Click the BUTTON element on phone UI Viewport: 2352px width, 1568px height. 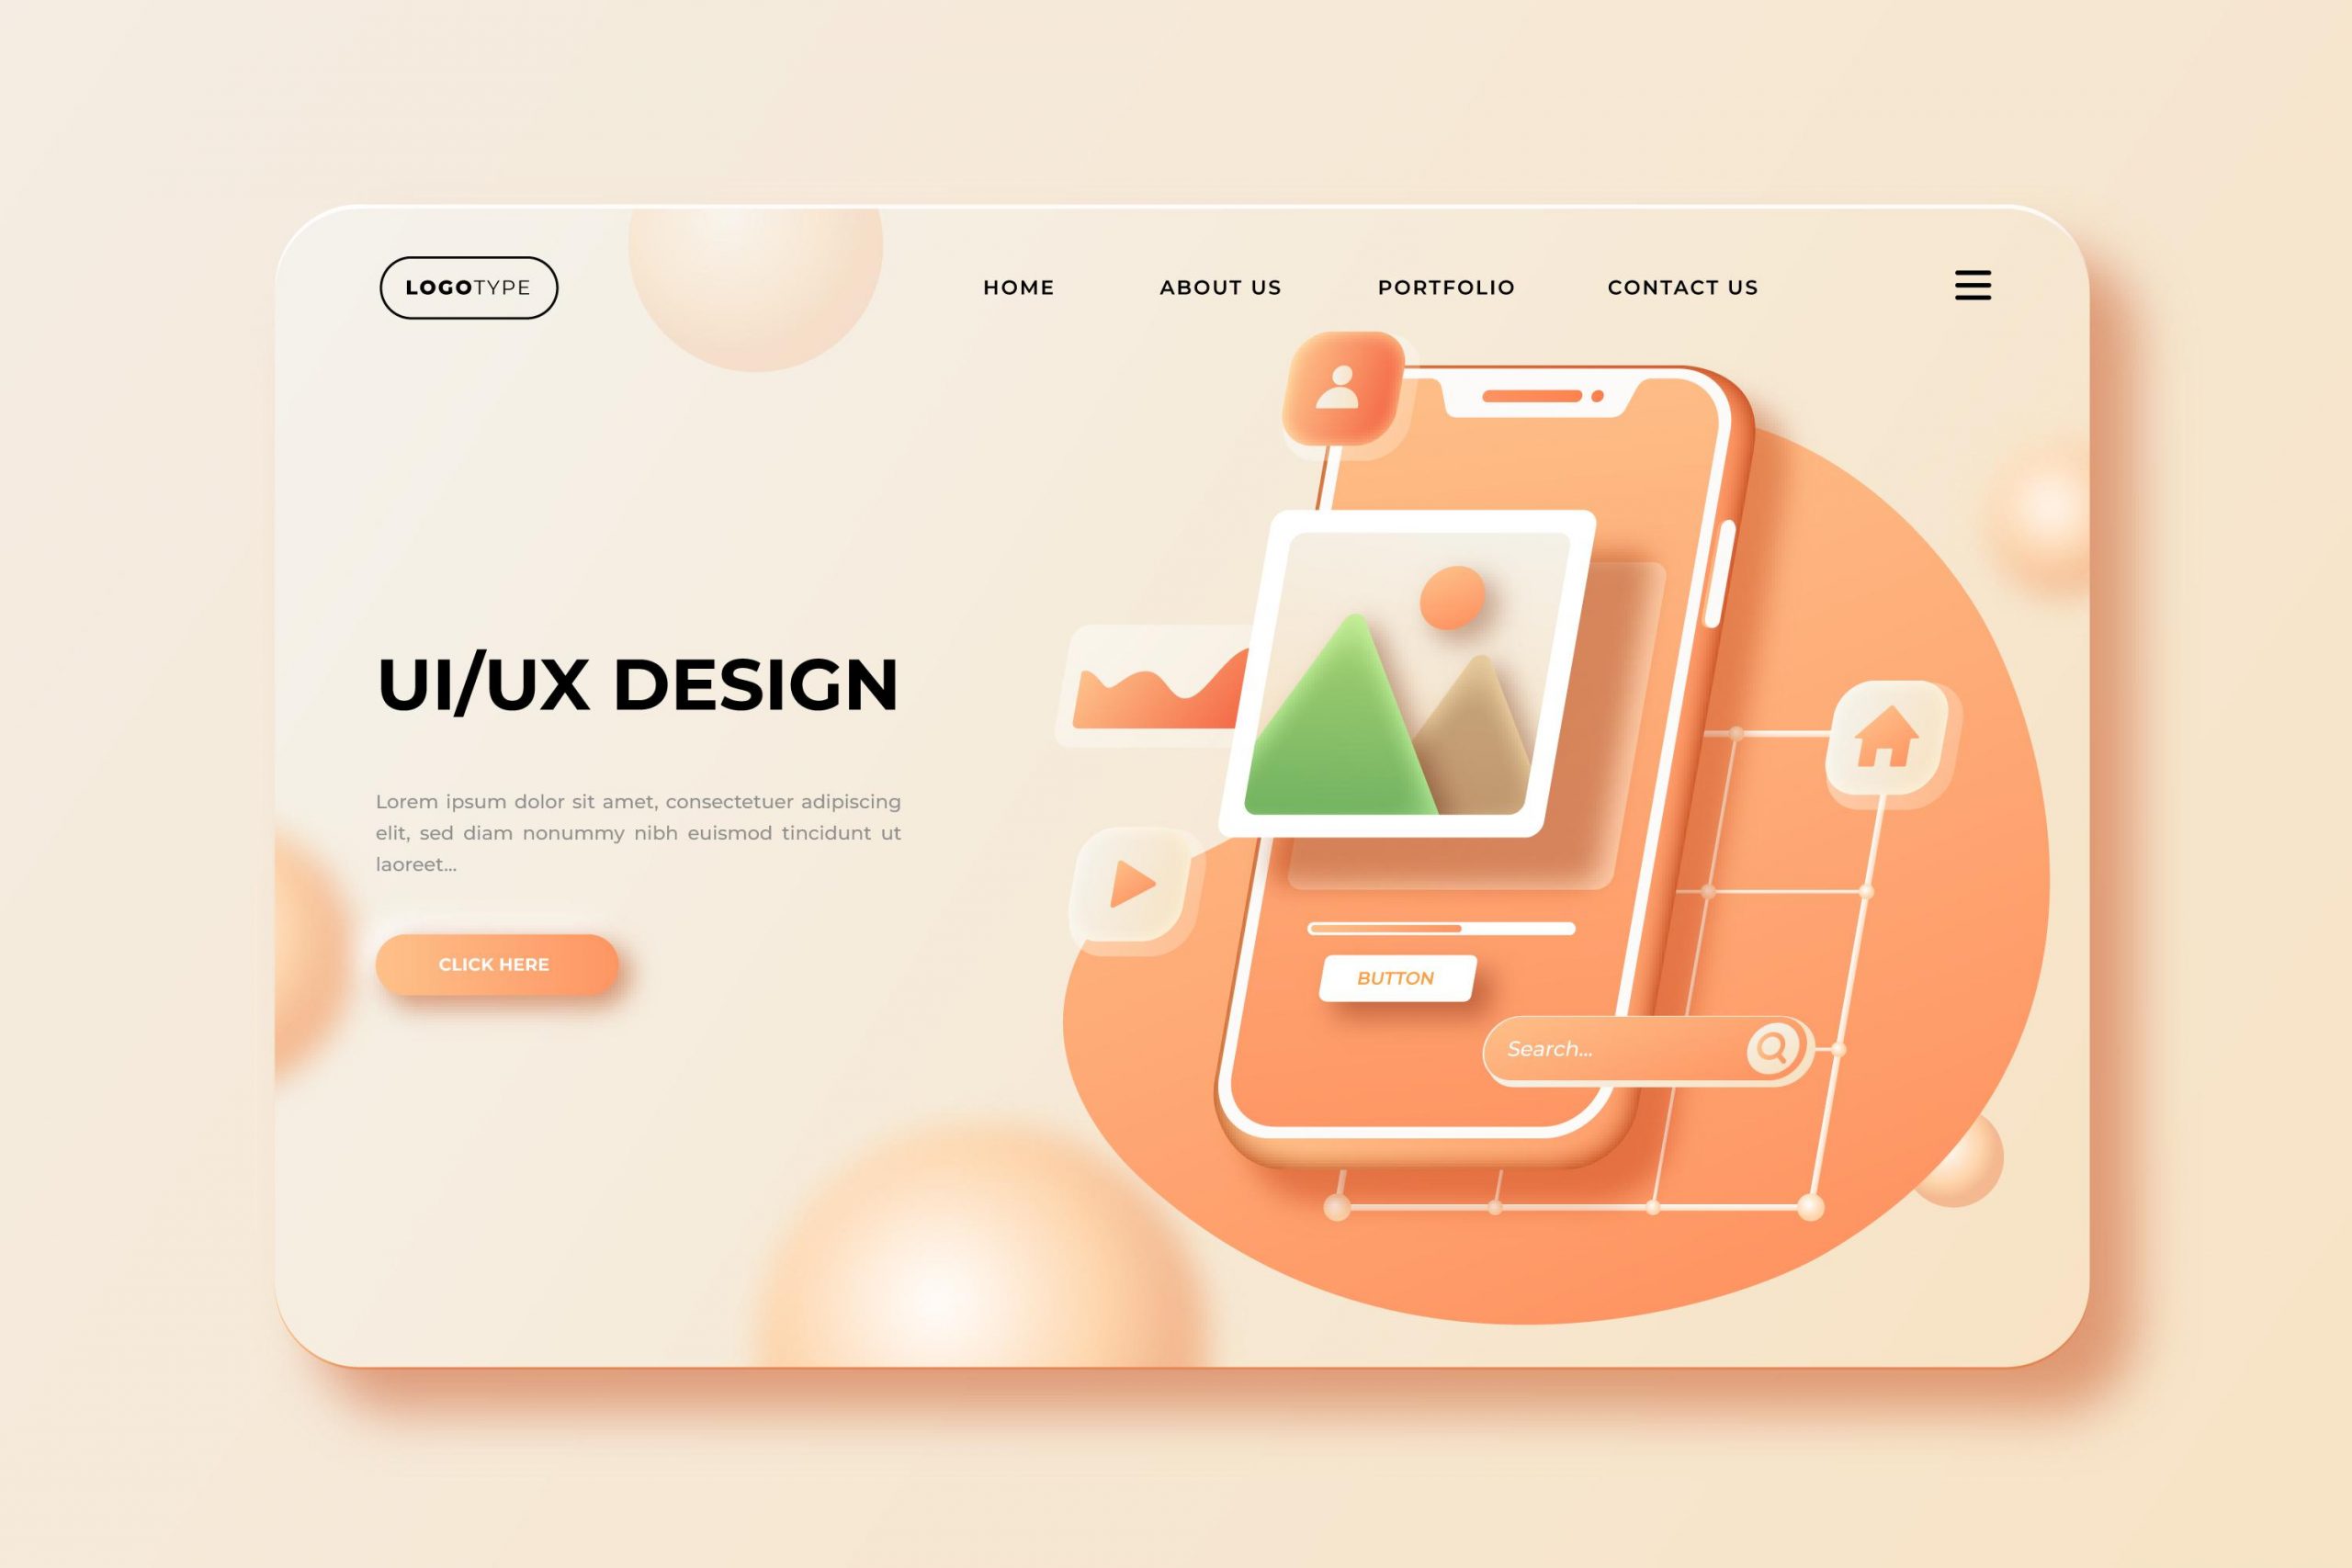coord(1398,975)
